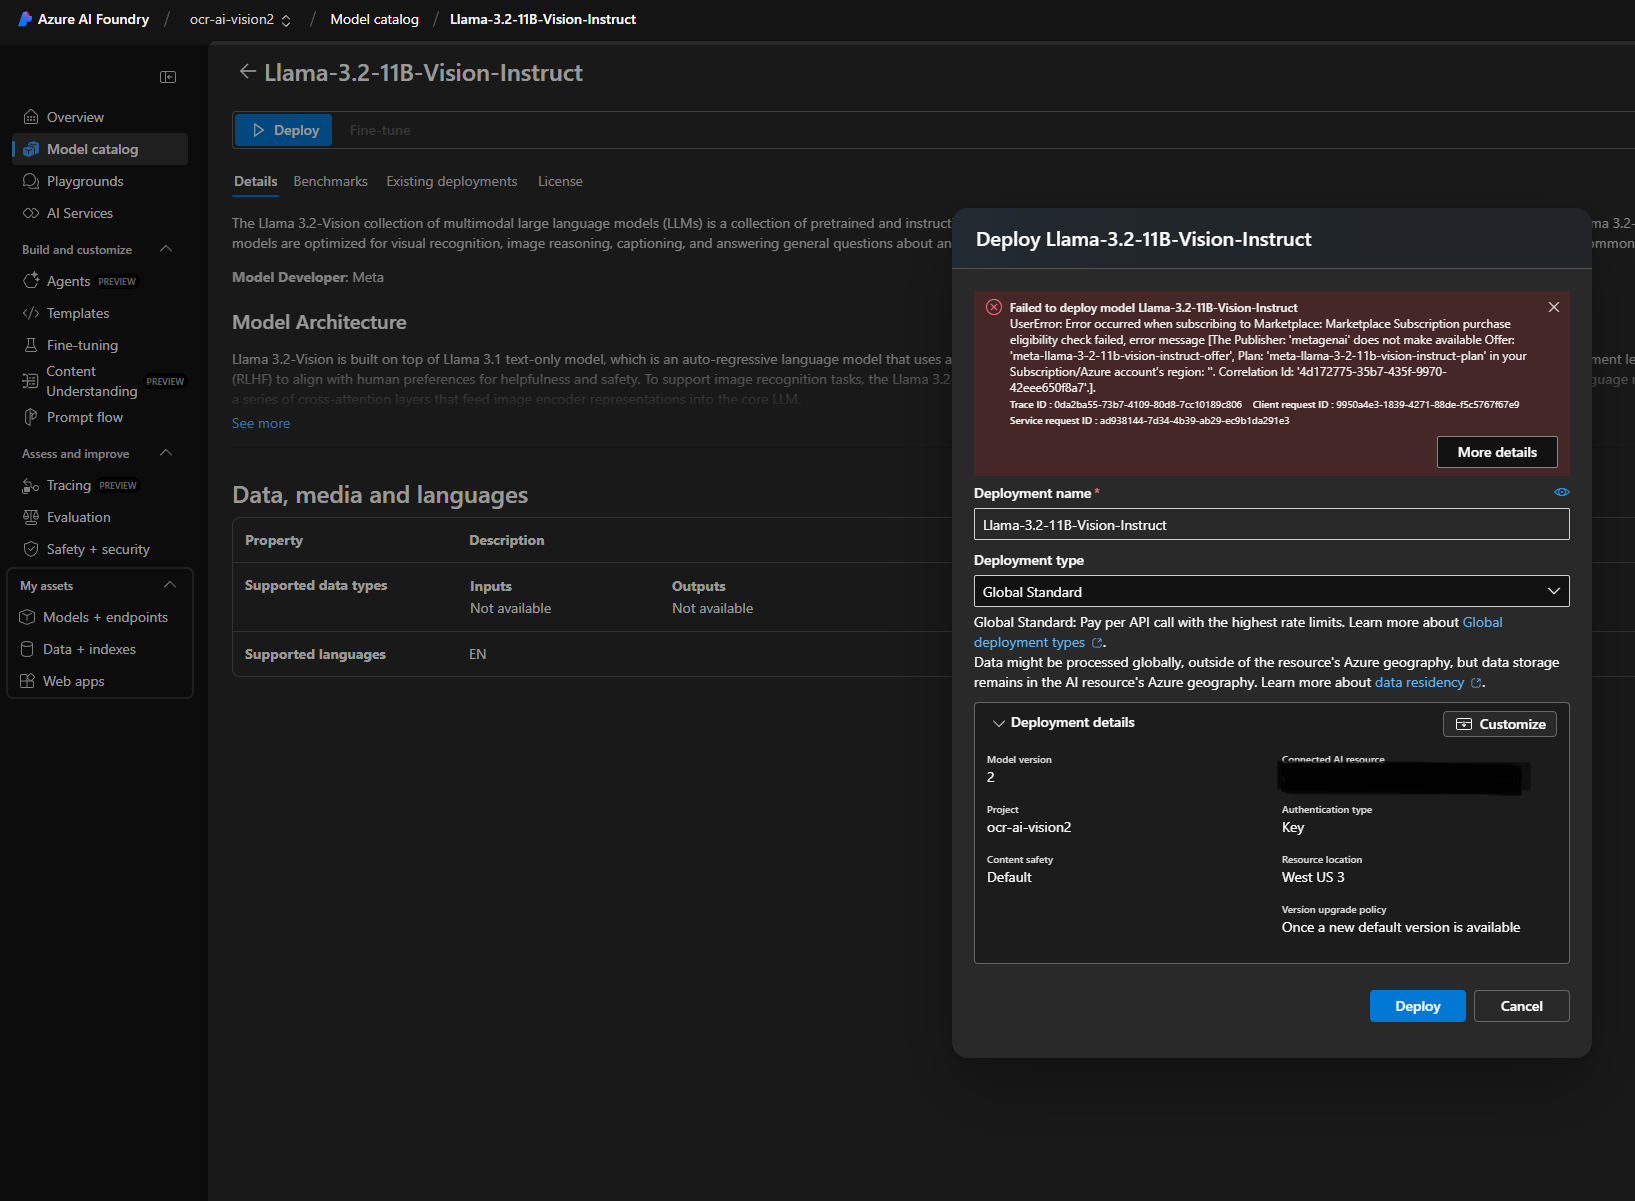Click the Prompt flow icon
Image resolution: width=1635 pixels, height=1201 pixels.
pyautogui.click(x=31, y=417)
